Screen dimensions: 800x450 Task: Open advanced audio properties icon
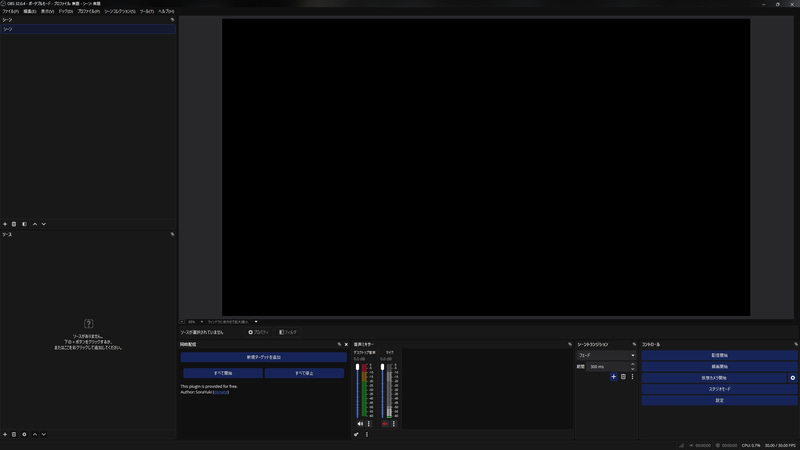[x=356, y=434]
